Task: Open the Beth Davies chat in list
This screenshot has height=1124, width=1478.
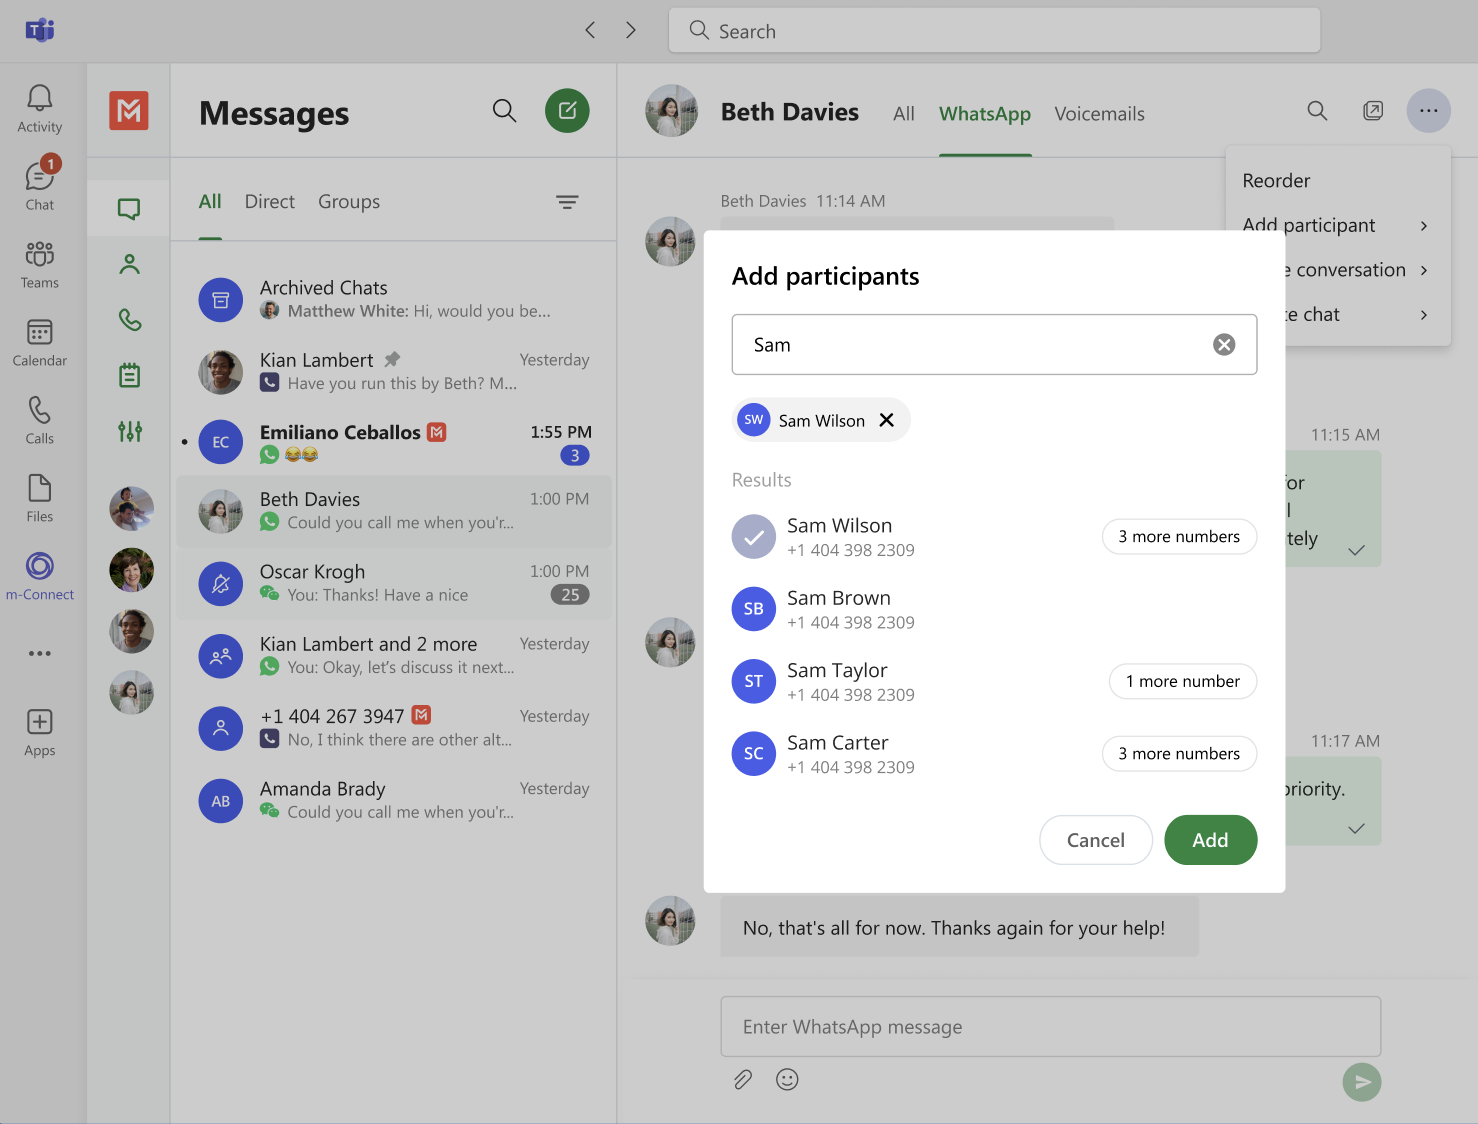Action: (x=394, y=511)
